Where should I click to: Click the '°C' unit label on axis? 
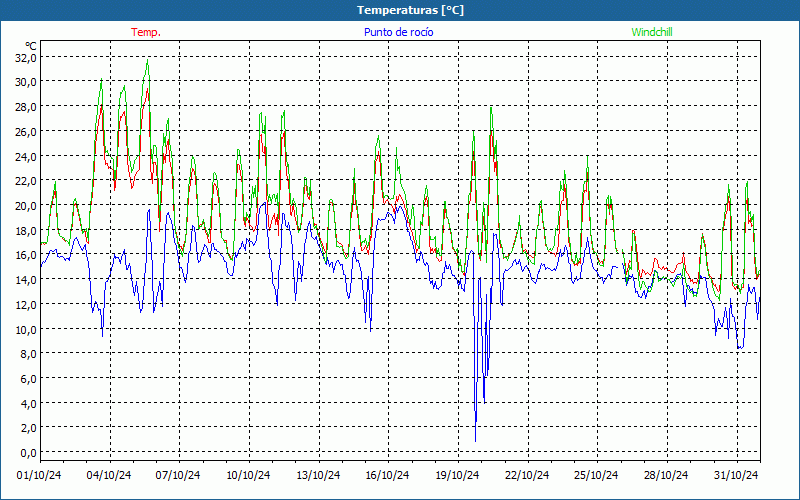pos(31,46)
